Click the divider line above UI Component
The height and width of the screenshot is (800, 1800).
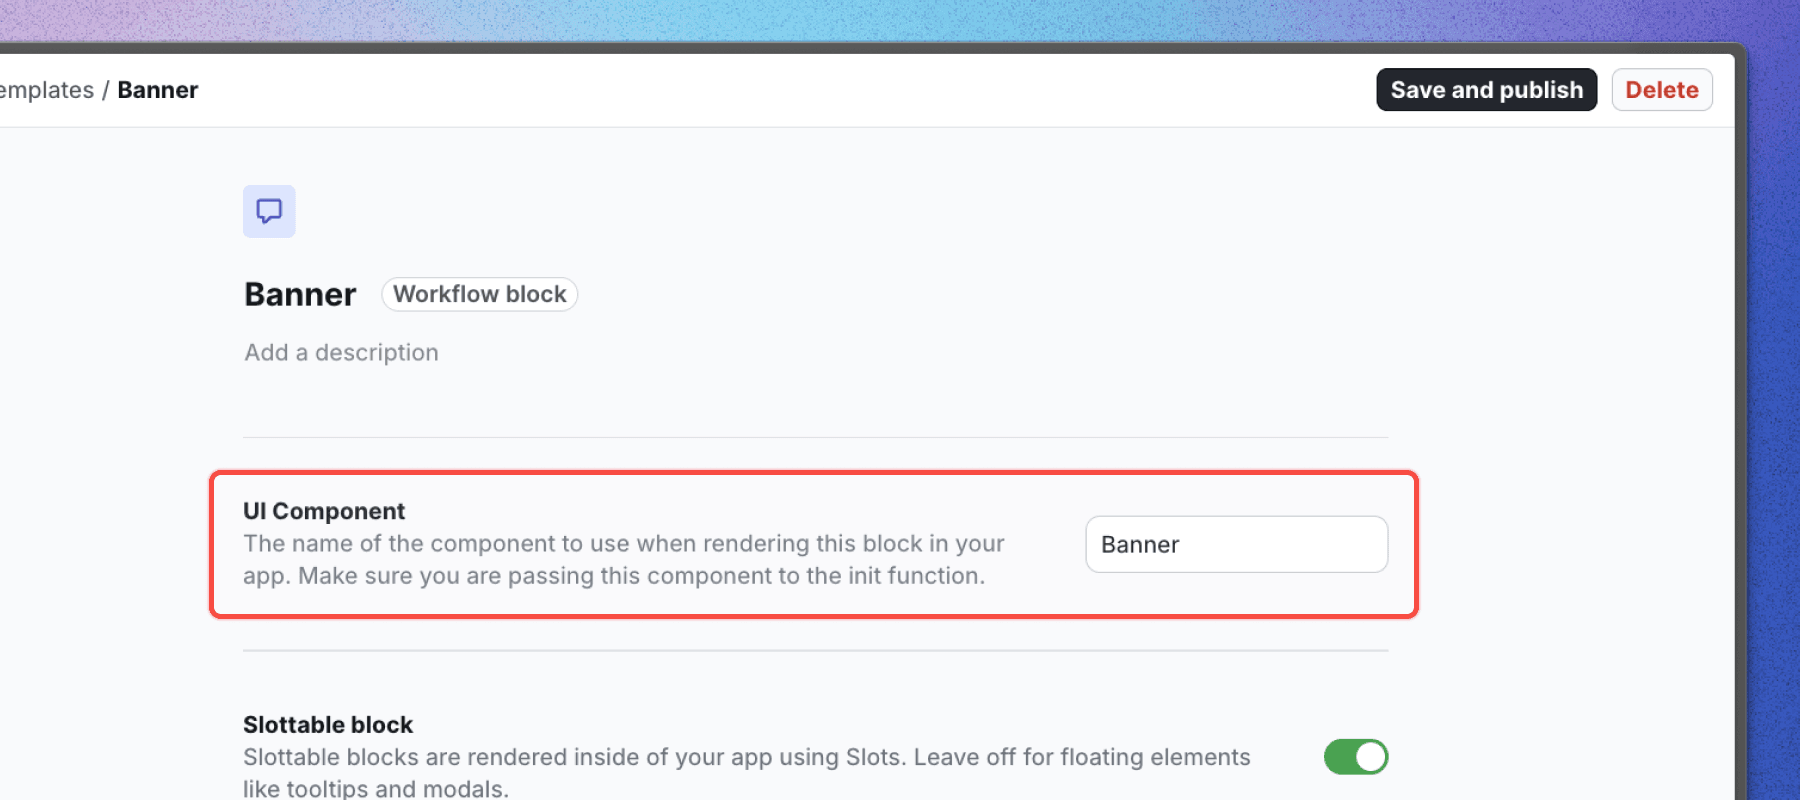[815, 437]
